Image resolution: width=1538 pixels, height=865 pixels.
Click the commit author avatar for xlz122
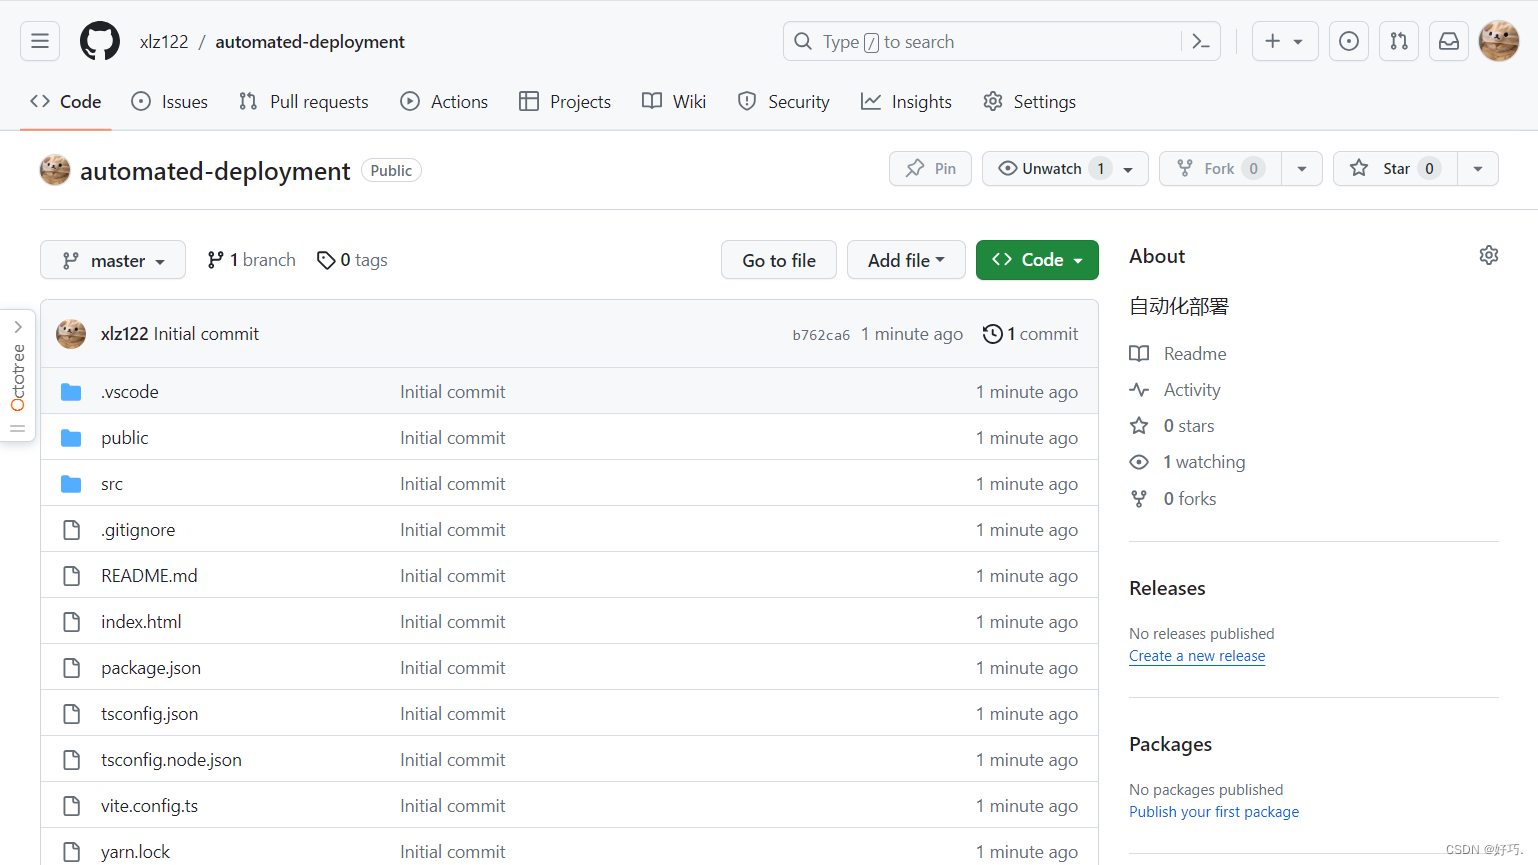coord(71,334)
